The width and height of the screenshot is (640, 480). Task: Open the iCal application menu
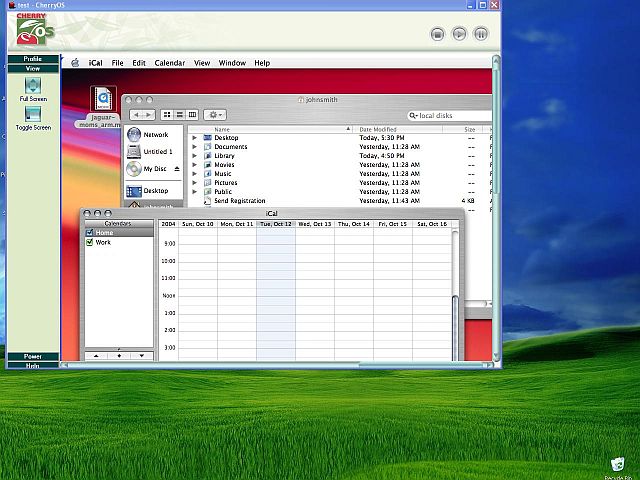tap(96, 63)
